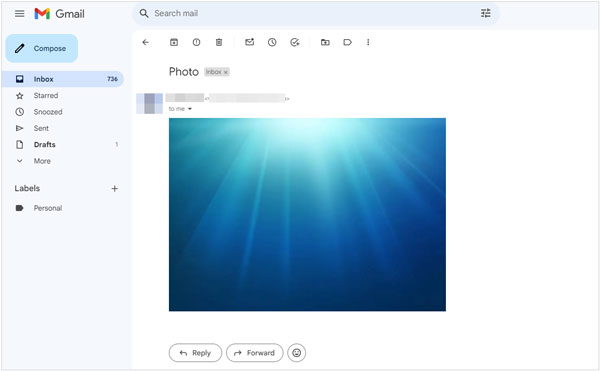This screenshot has width=600, height=371.
Task: Snooze this email with clock icon
Action: click(272, 42)
